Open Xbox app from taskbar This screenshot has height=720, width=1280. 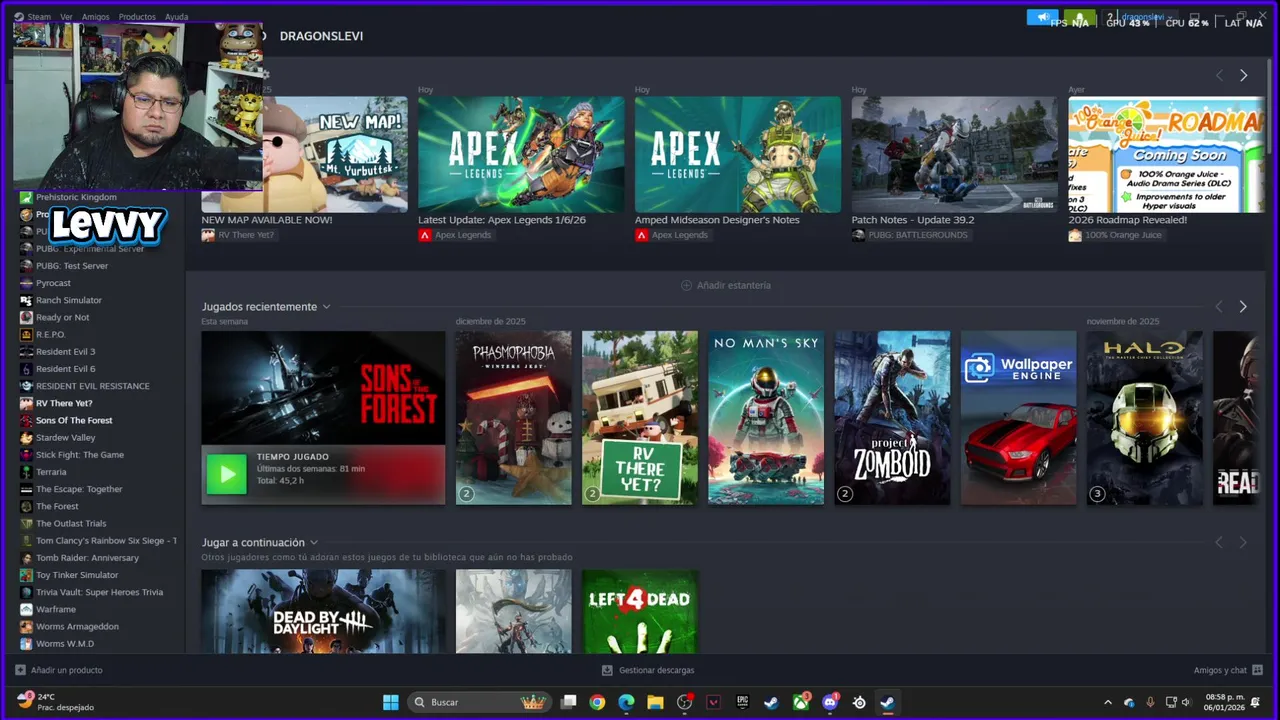point(801,702)
